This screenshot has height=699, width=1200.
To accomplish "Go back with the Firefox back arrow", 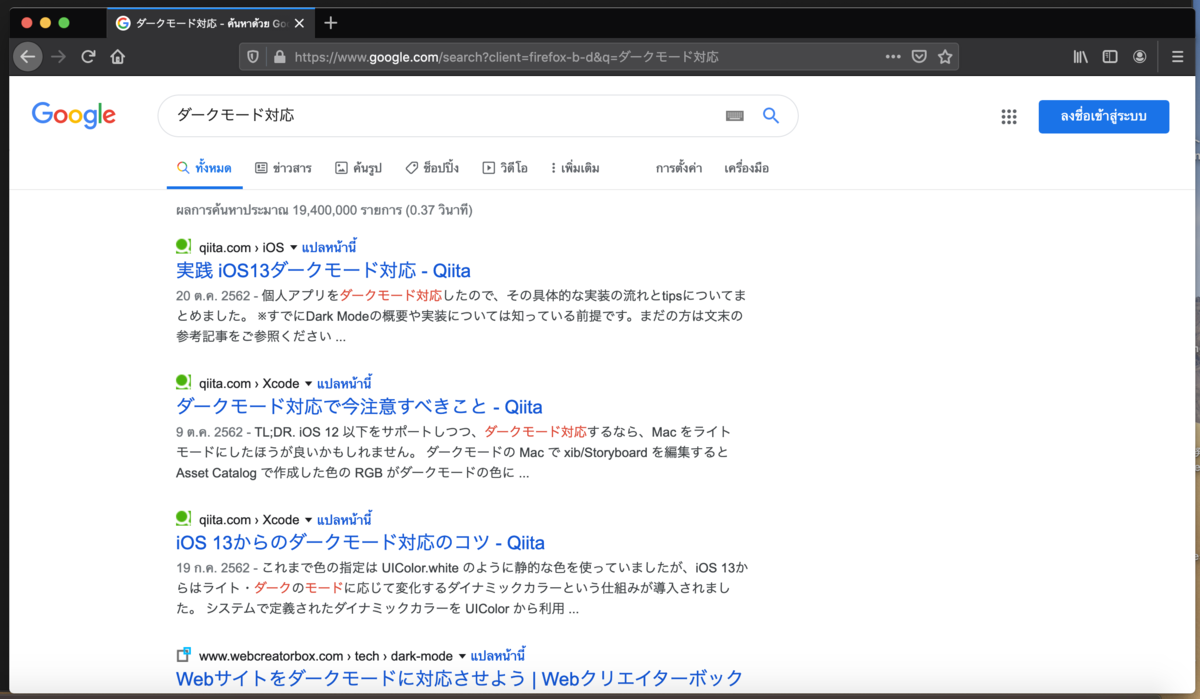I will (28, 57).
